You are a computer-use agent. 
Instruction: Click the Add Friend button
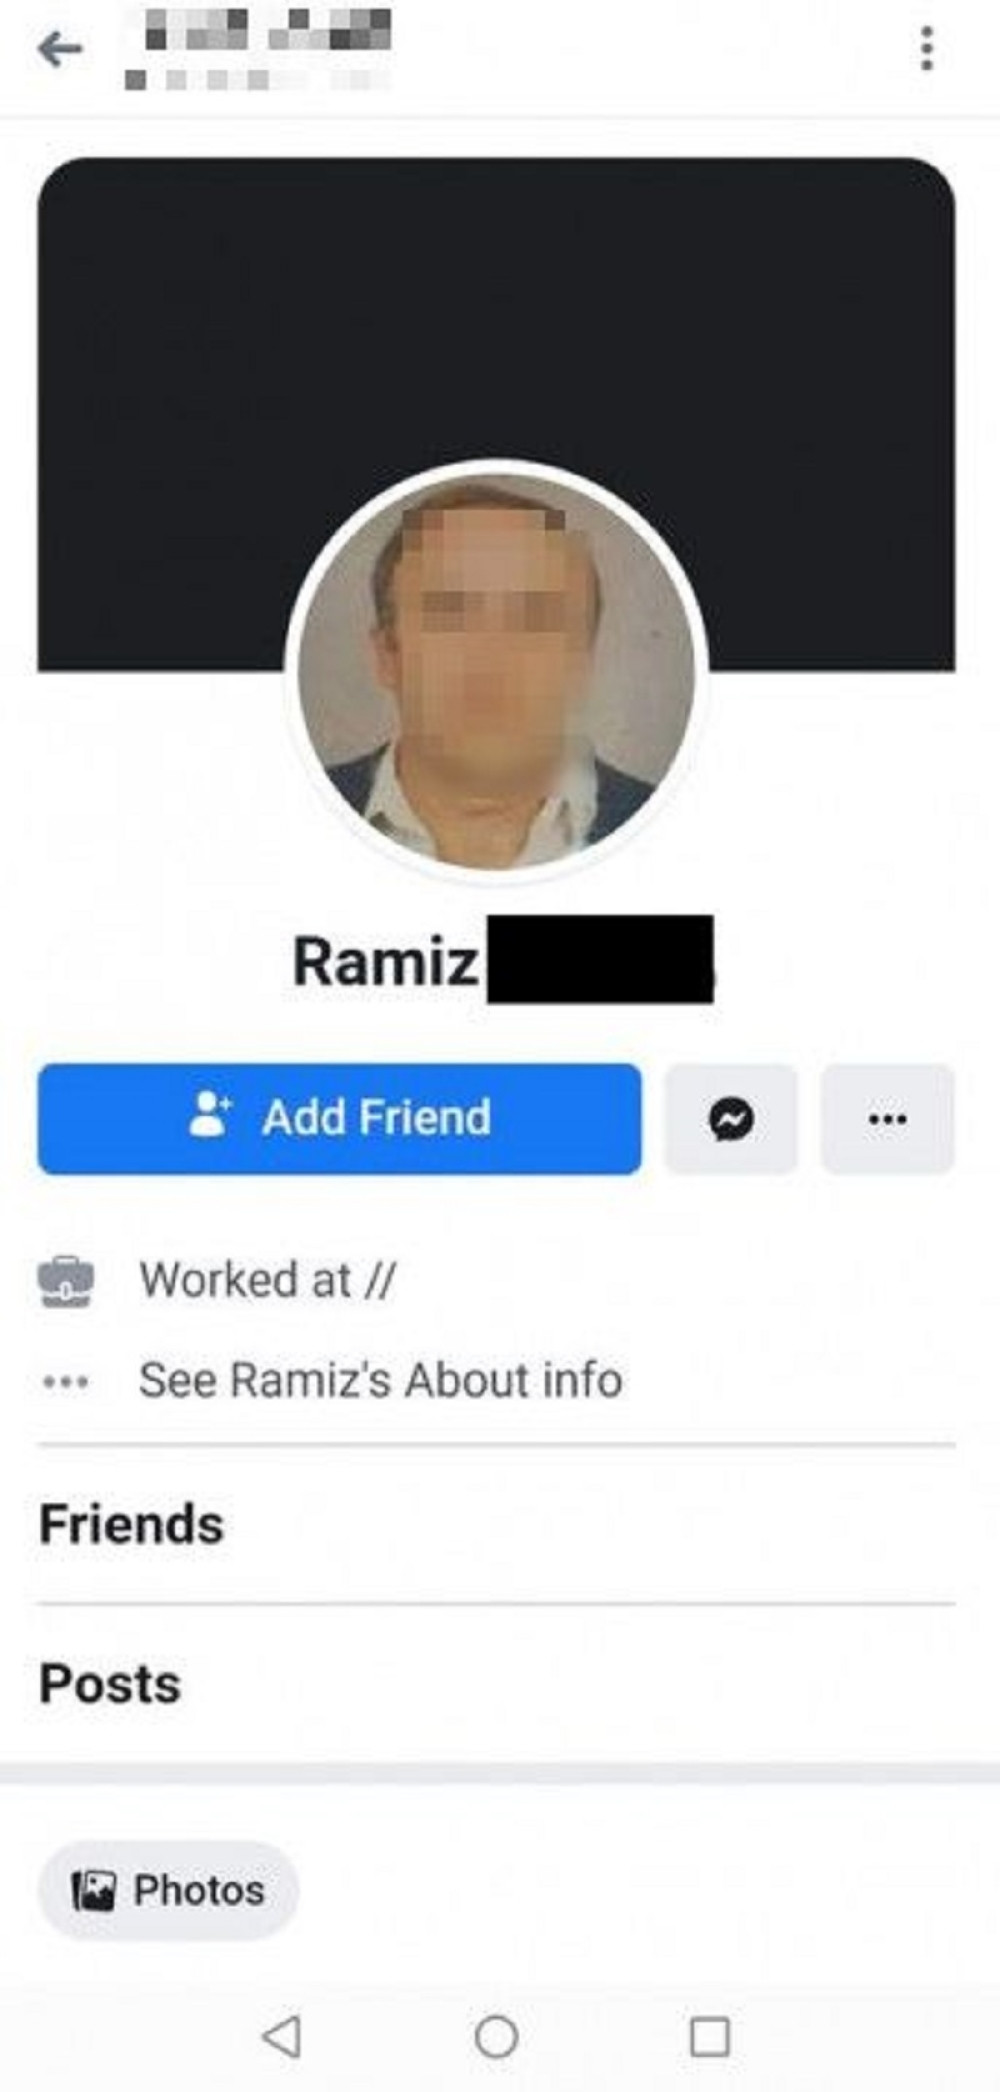pyautogui.click(x=340, y=1118)
